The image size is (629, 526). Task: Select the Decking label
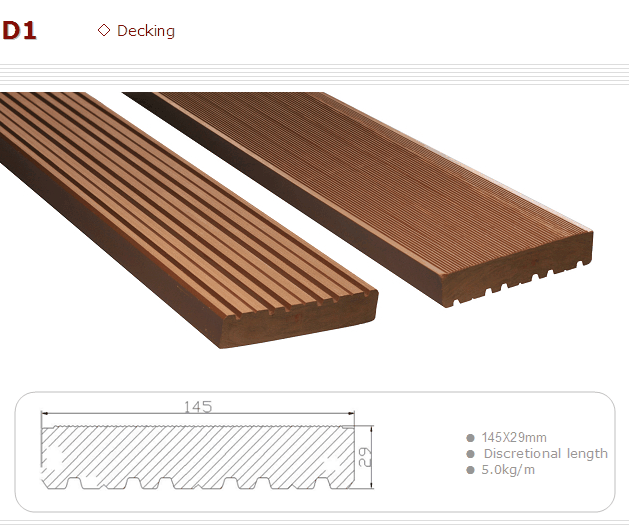tap(146, 31)
